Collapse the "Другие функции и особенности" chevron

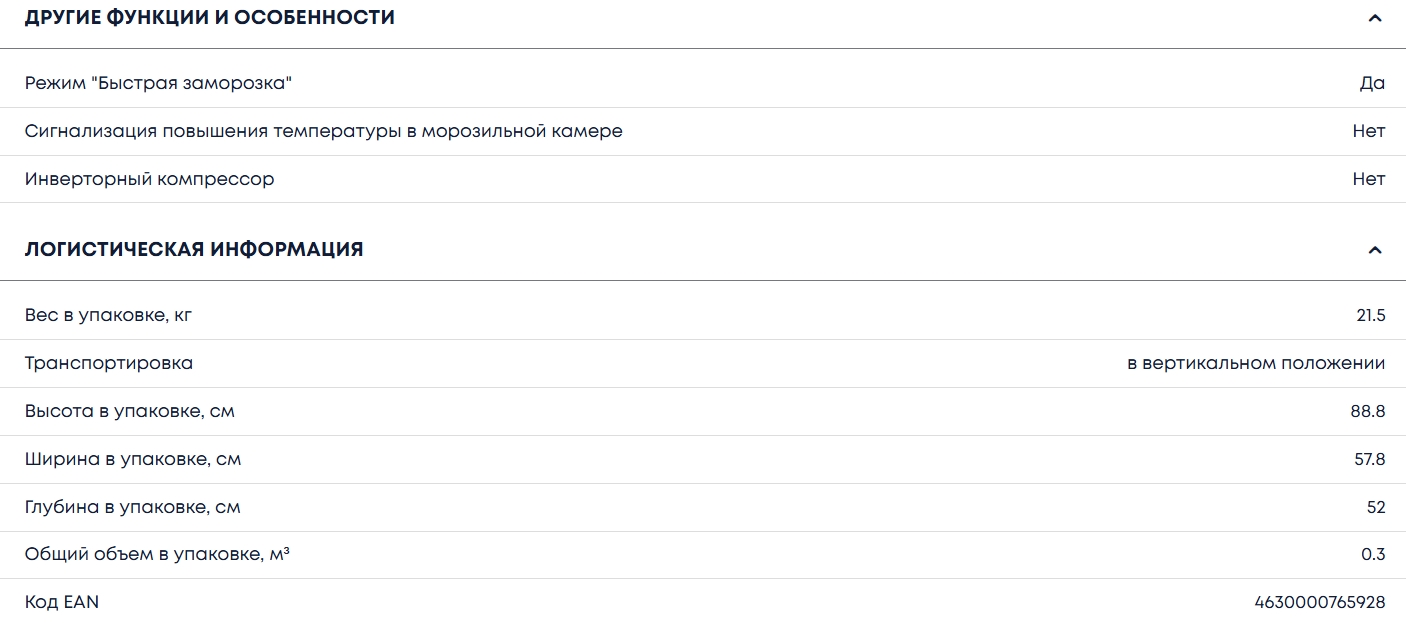1375,18
